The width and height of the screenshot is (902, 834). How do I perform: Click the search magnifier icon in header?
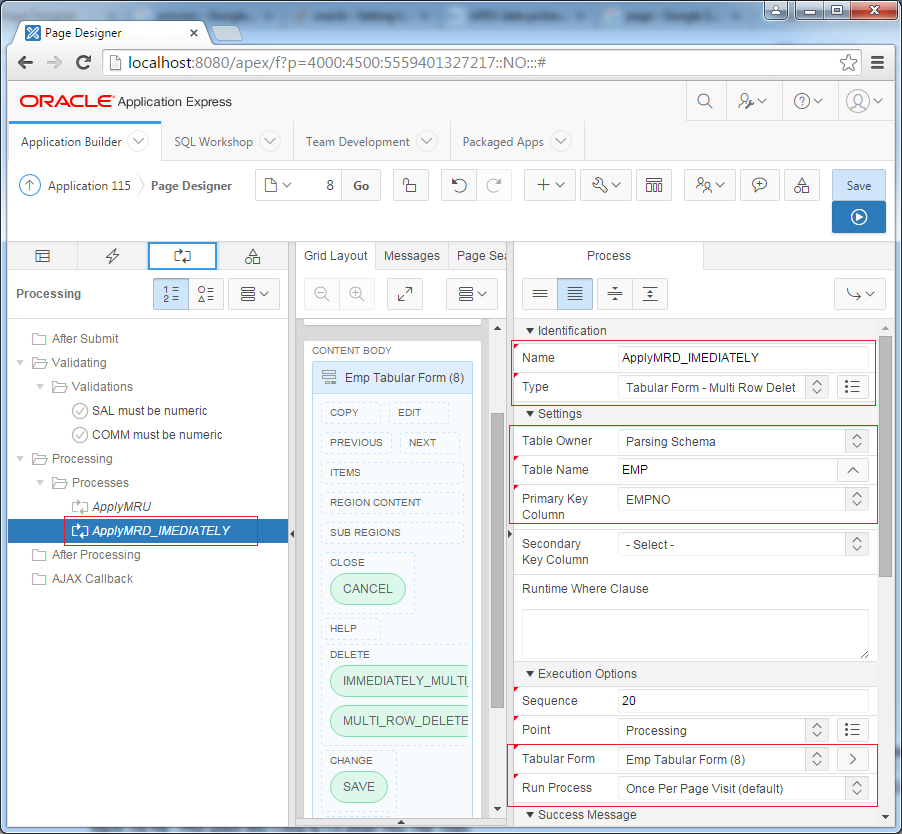pos(705,101)
